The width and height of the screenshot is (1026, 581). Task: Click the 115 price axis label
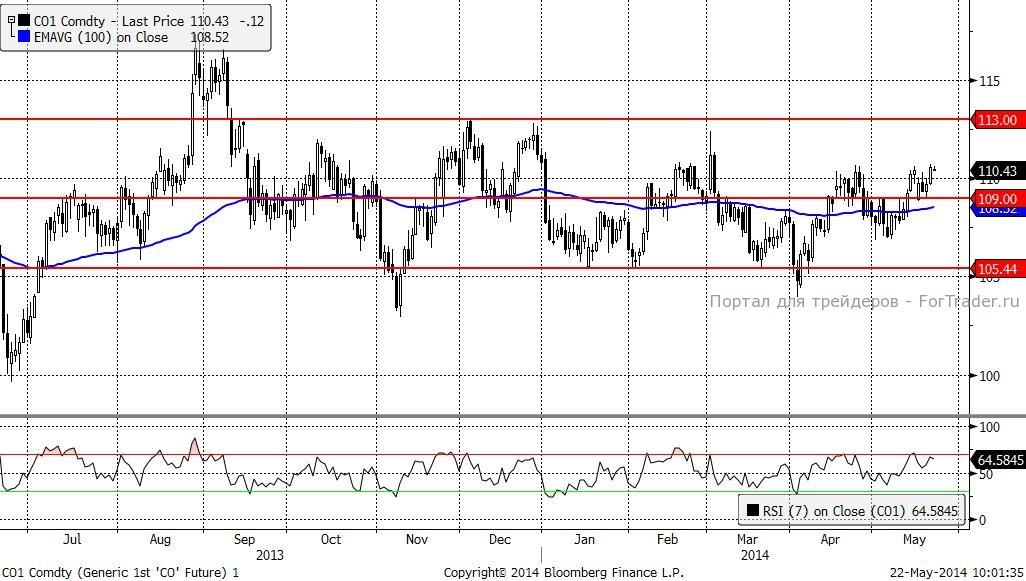tap(989, 80)
